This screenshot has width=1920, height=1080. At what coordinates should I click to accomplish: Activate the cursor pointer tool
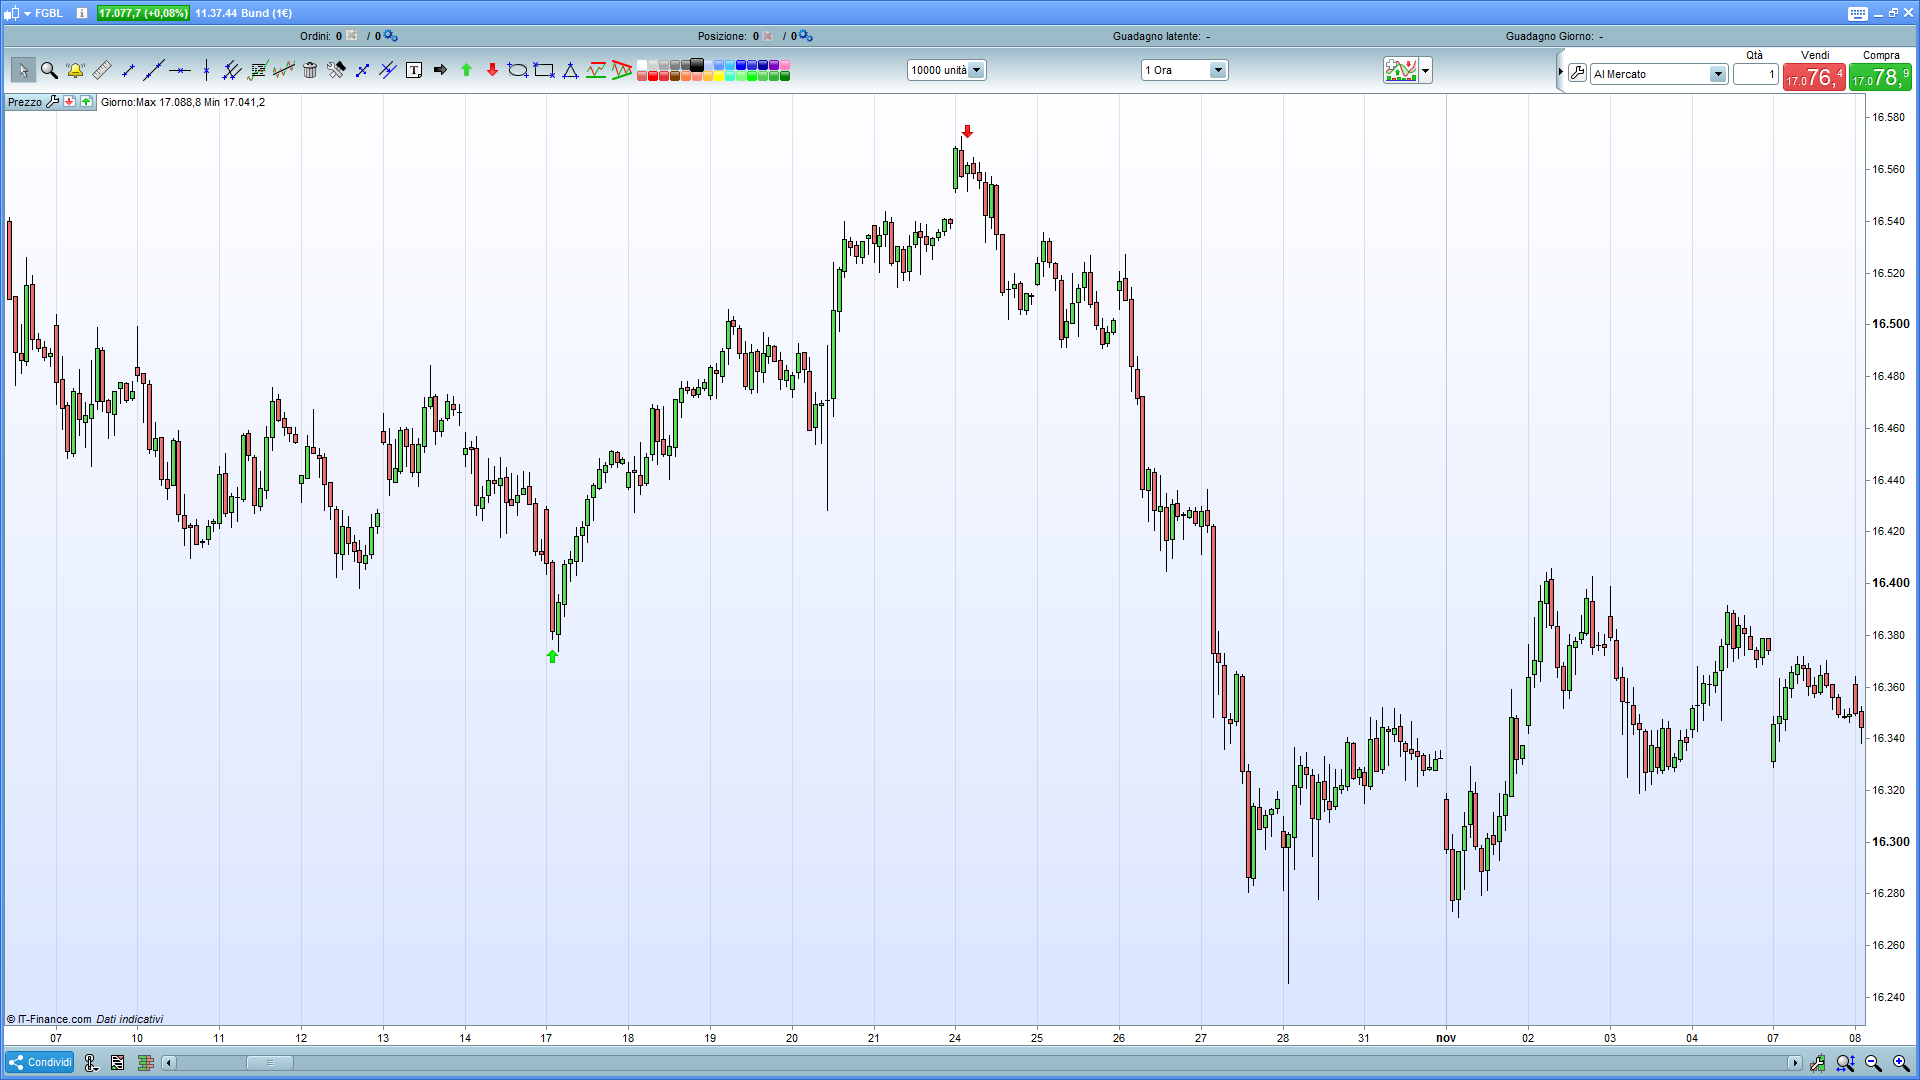pos(23,70)
